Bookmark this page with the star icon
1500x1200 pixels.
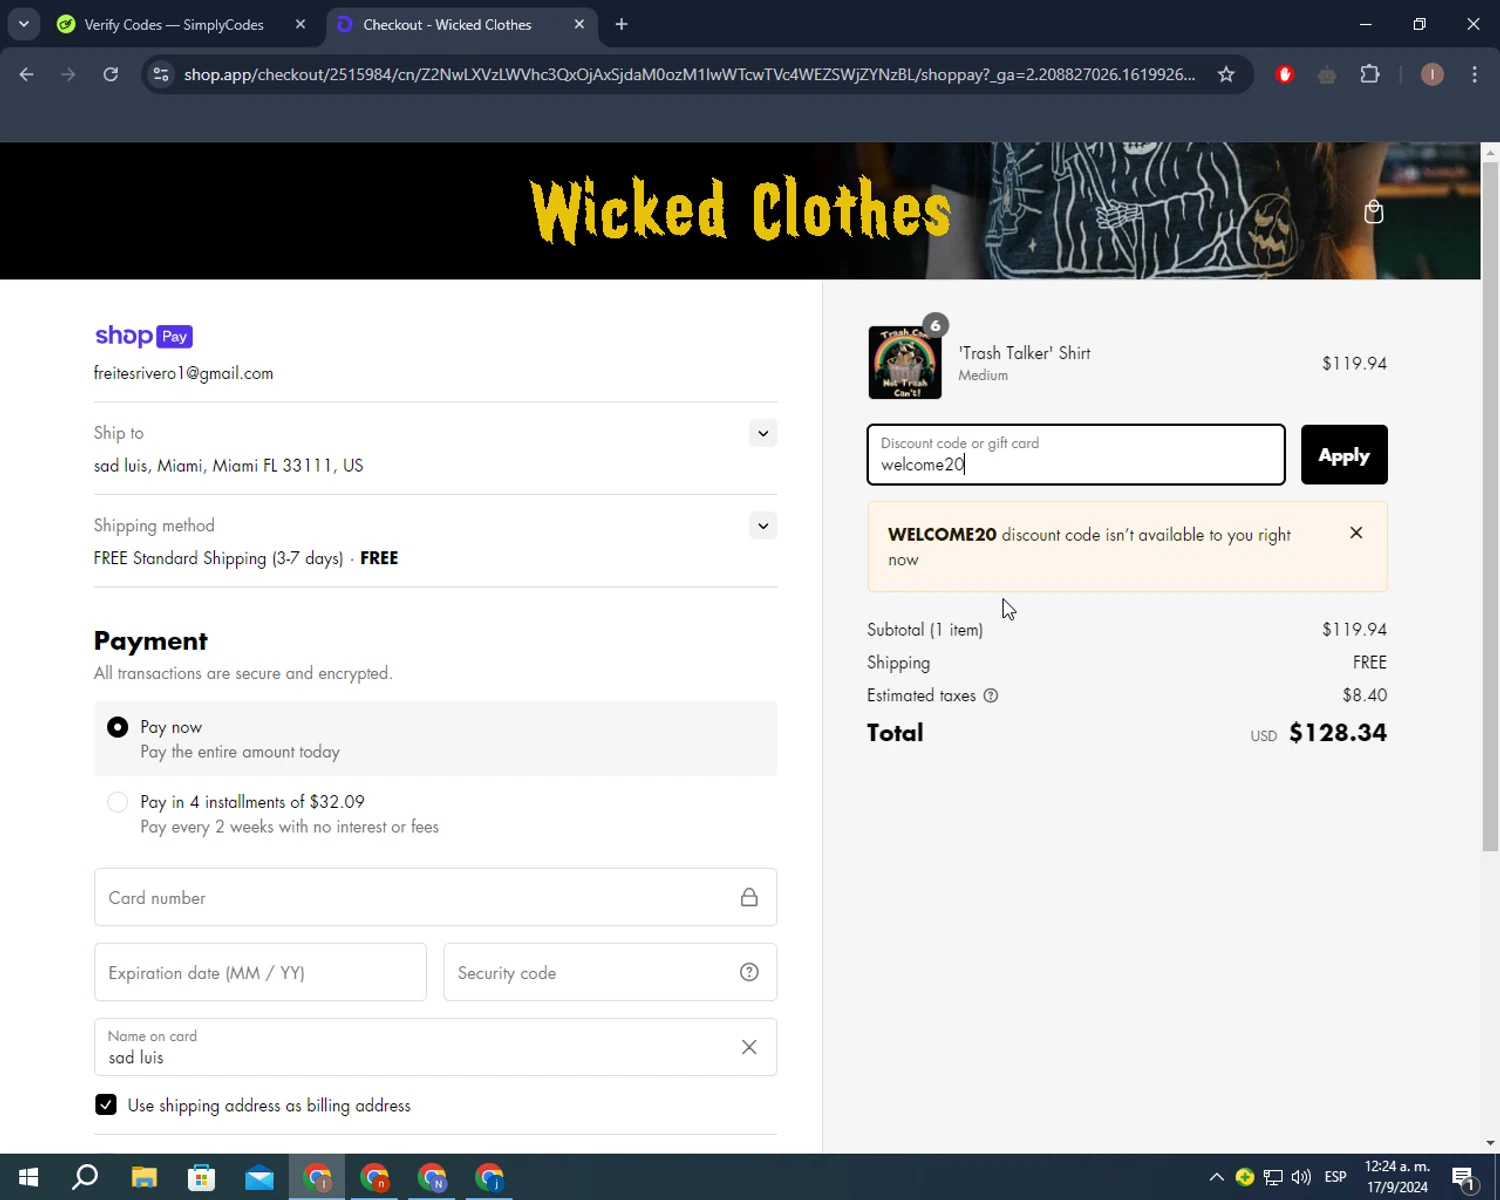1226,74
